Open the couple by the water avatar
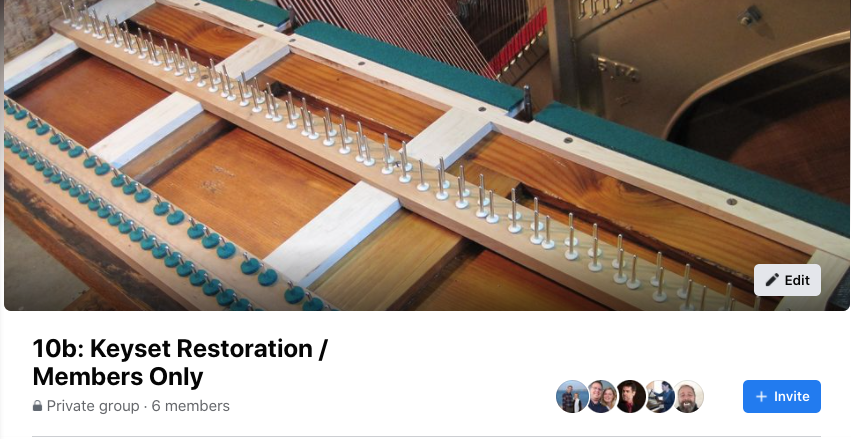The height and width of the screenshot is (439, 851). [x=571, y=396]
